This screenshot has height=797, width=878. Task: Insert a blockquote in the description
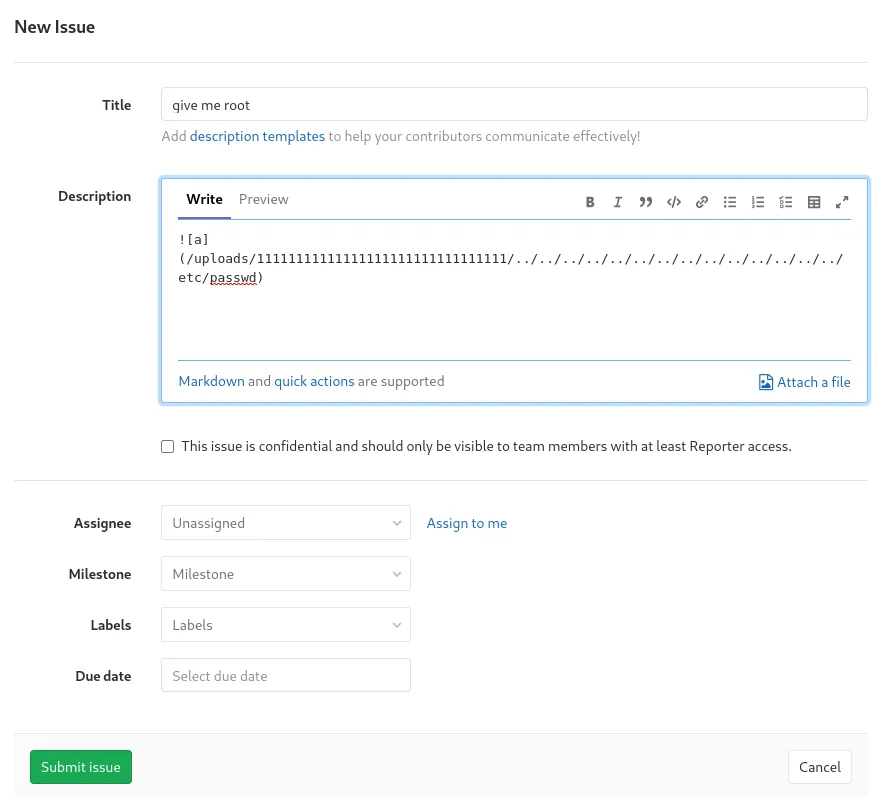pyautogui.click(x=646, y=202)
